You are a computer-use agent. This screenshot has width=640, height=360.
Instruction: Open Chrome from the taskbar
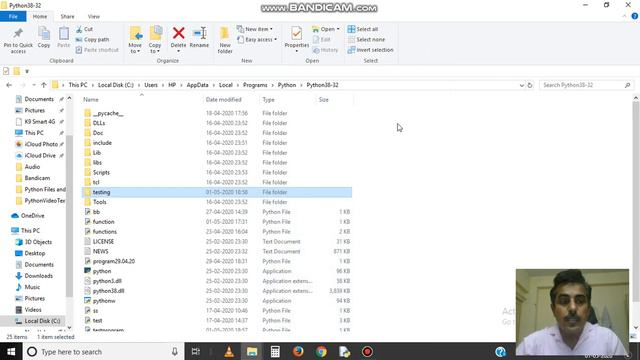click(x=321, y=351)
